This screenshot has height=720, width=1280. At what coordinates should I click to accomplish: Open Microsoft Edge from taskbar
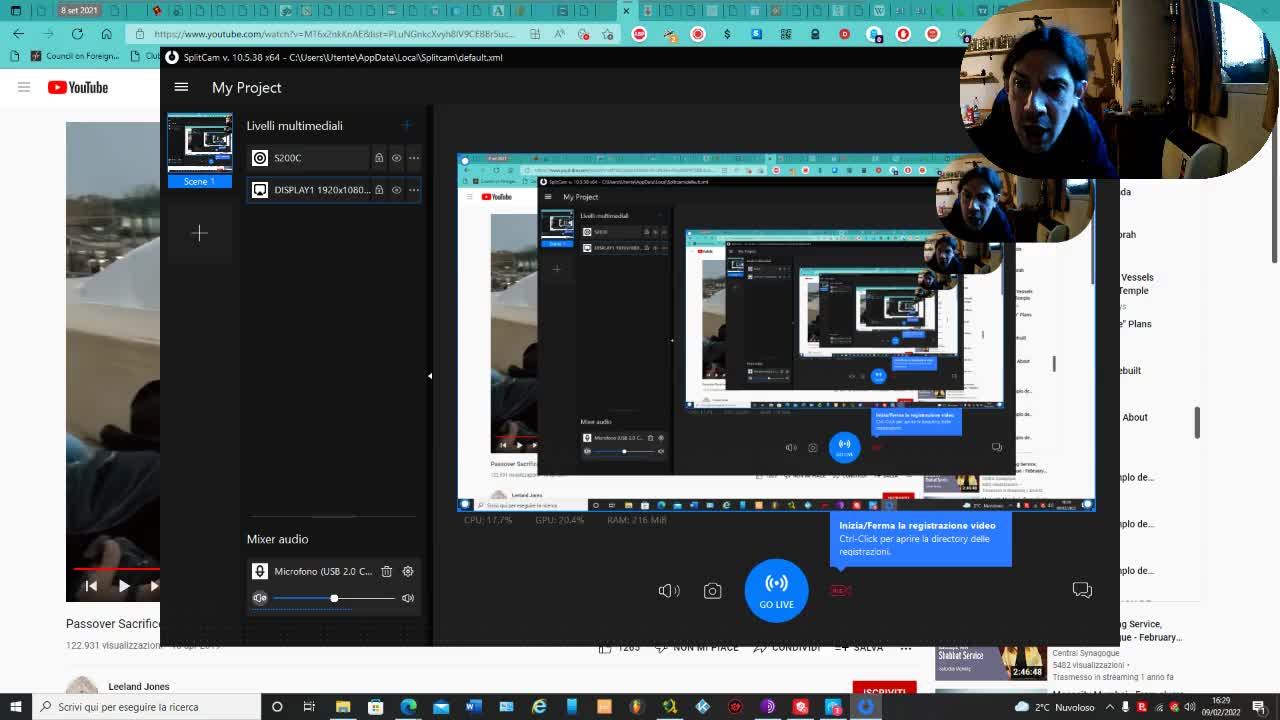tap(408, 707)
